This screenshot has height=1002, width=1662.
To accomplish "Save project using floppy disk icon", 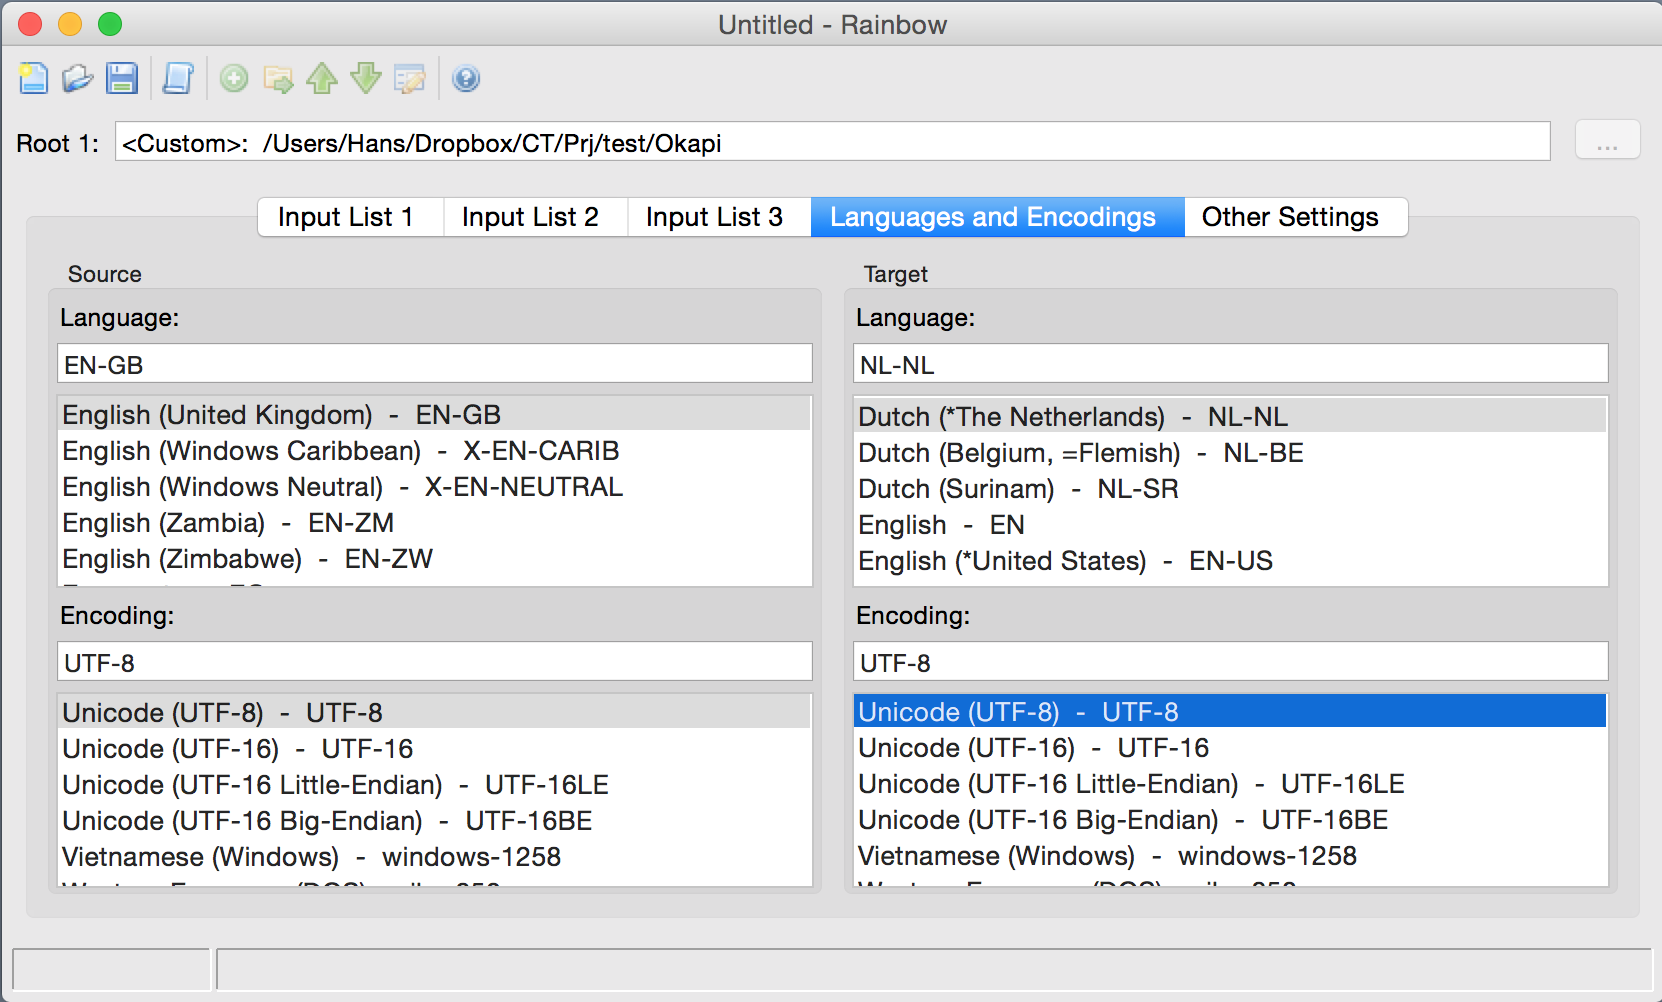I will 122,78.
